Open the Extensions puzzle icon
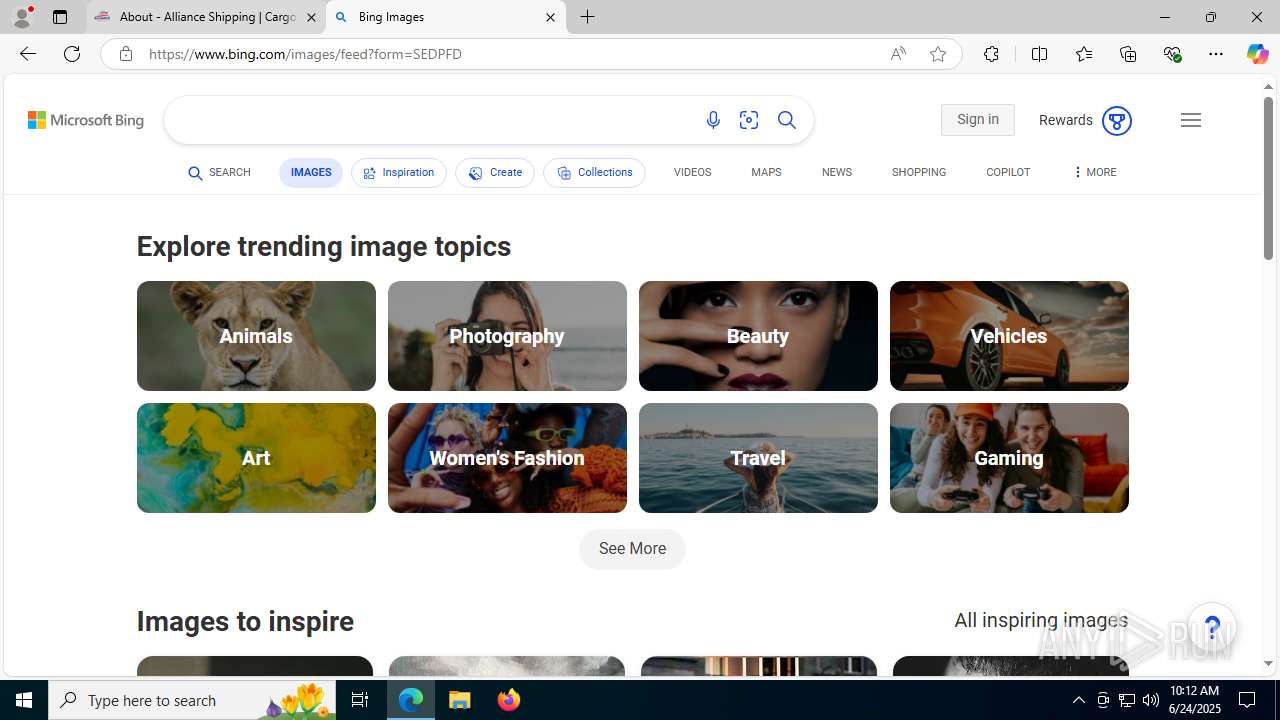Image resolution: width=1280 pixels, height=720 pixels. (991, 54)
